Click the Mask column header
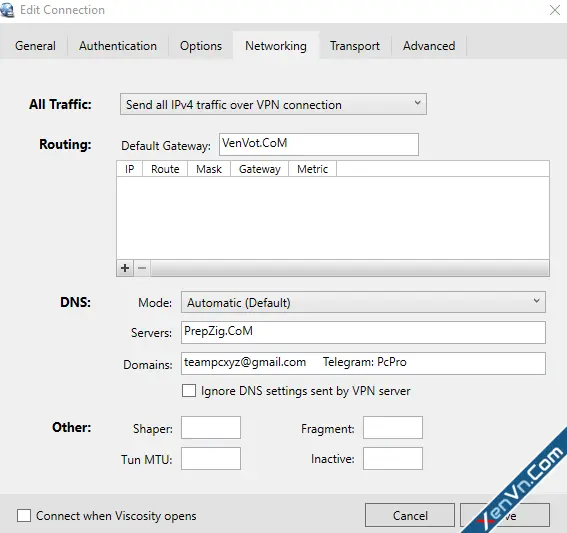567x533 pixels. [x=209, y=169]
